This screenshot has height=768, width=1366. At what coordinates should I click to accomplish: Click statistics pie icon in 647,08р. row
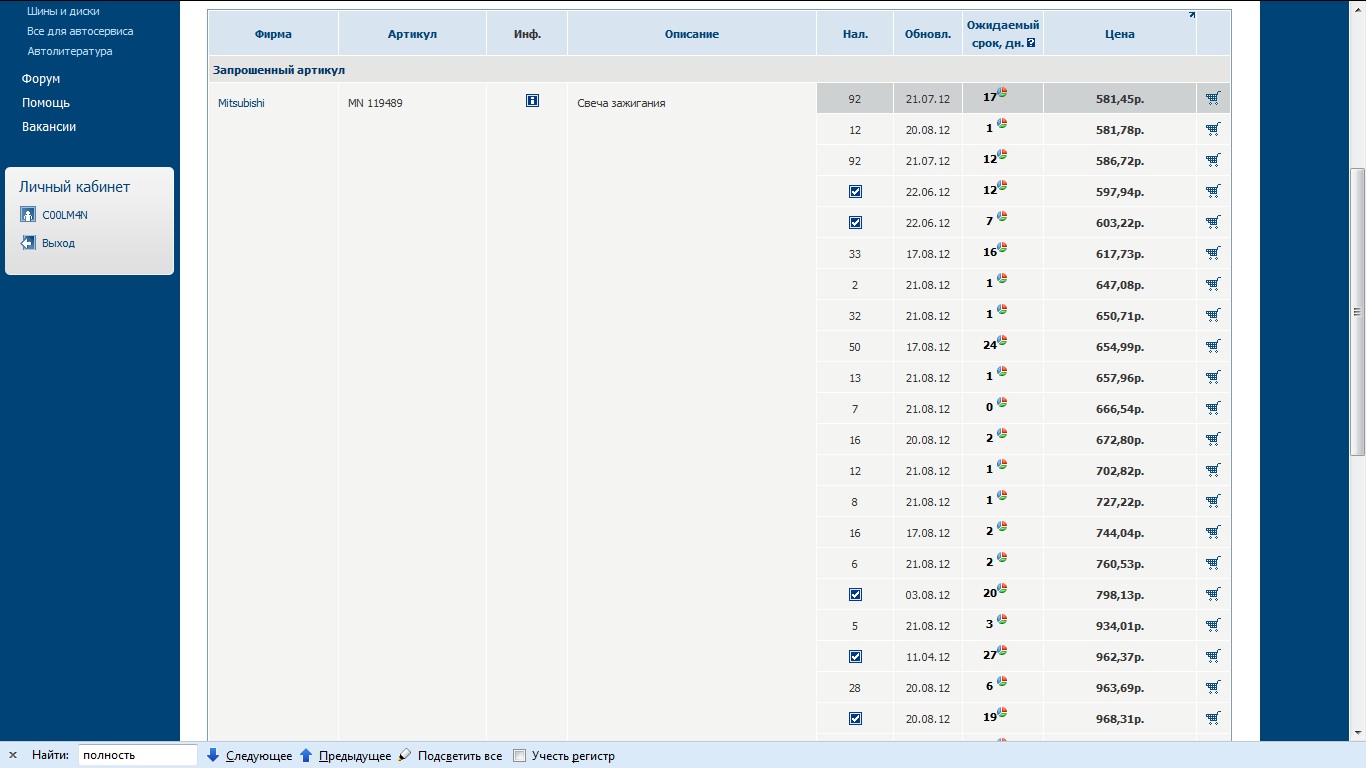pos(1002,279)
